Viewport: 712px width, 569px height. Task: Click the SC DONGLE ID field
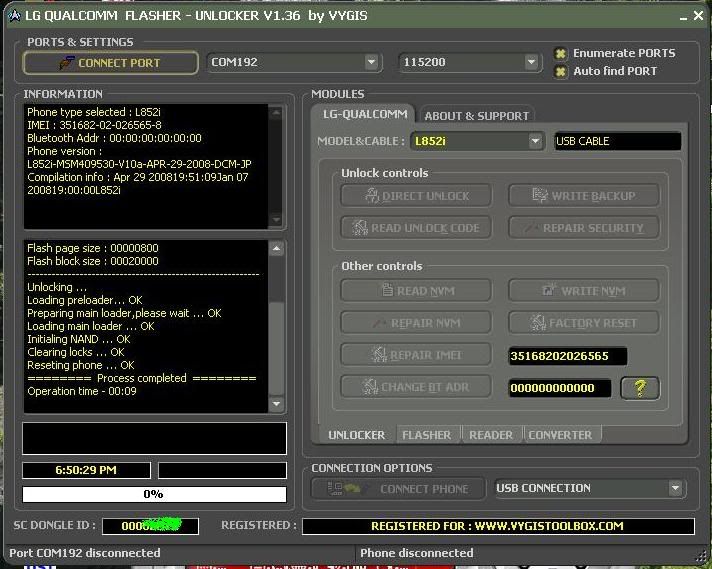click(150, 526)
